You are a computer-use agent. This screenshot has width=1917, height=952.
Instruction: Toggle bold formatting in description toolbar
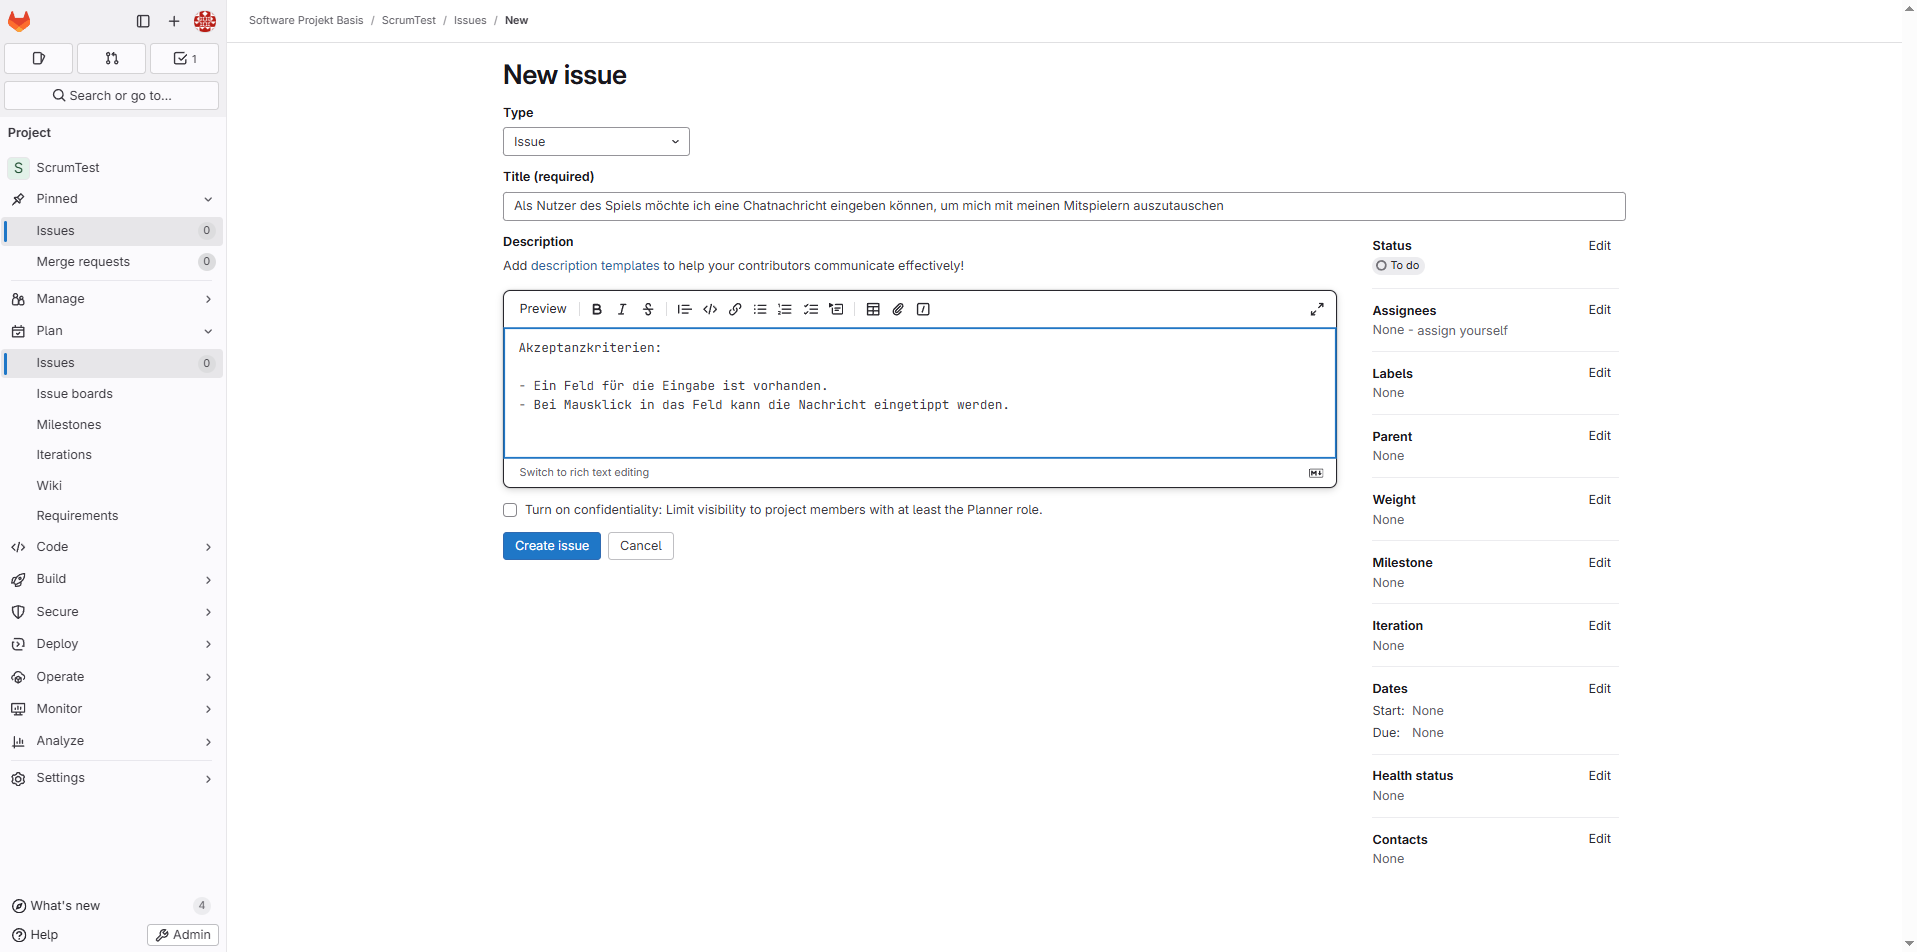(597, 310)
